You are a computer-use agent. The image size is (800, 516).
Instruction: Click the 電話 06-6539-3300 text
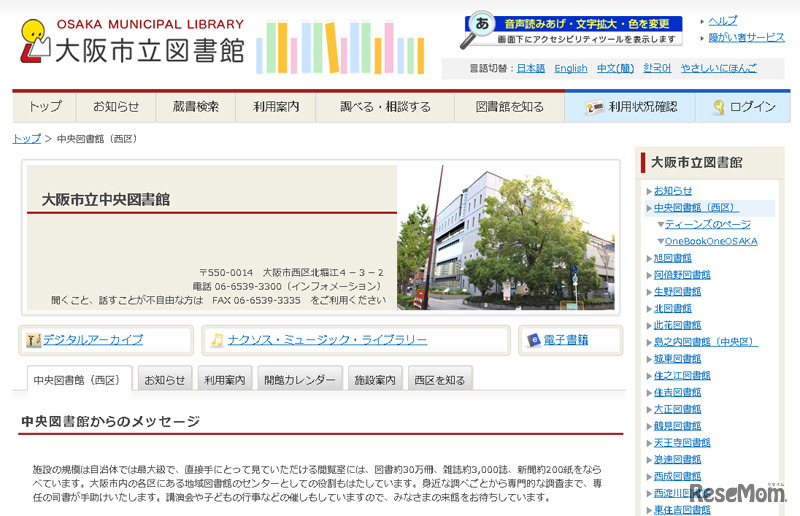[x=237, y=287]
